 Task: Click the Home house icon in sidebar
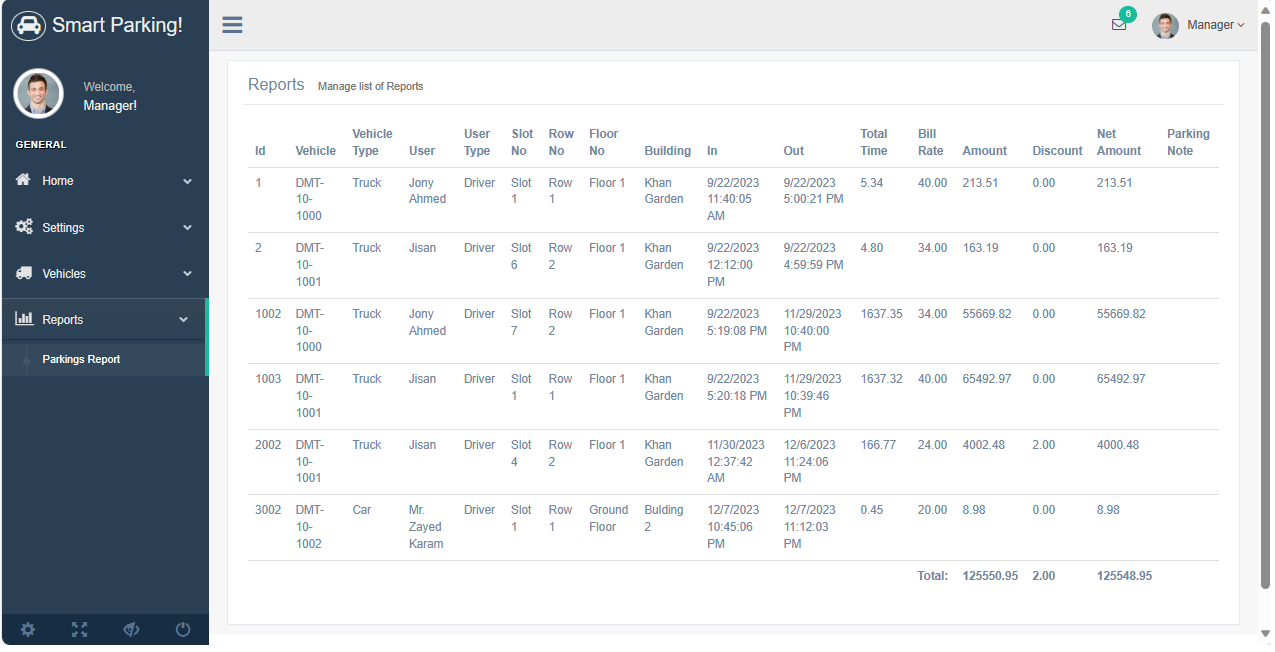(24, 180)
